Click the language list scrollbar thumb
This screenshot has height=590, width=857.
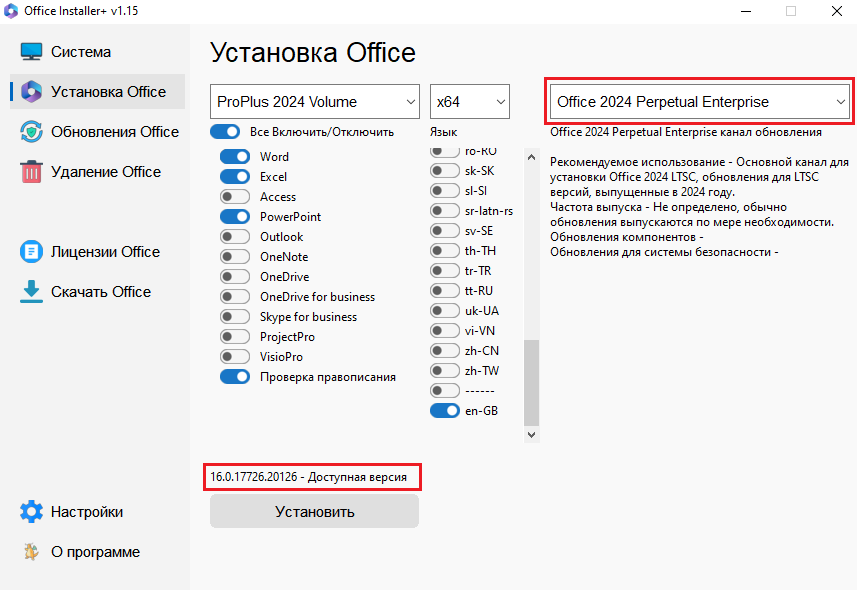(531, 383)
